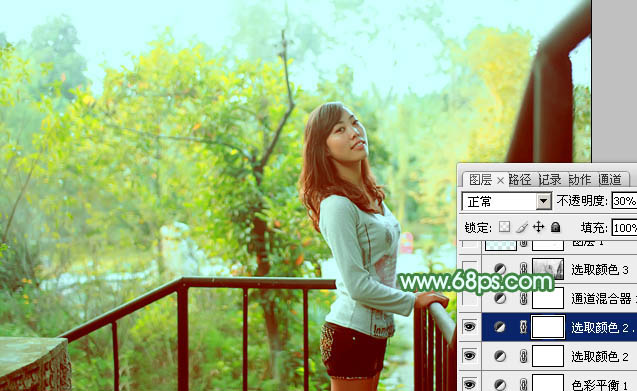
Task: Switch to the 图层 (Layers) tab
Action: tap(480, 179)
